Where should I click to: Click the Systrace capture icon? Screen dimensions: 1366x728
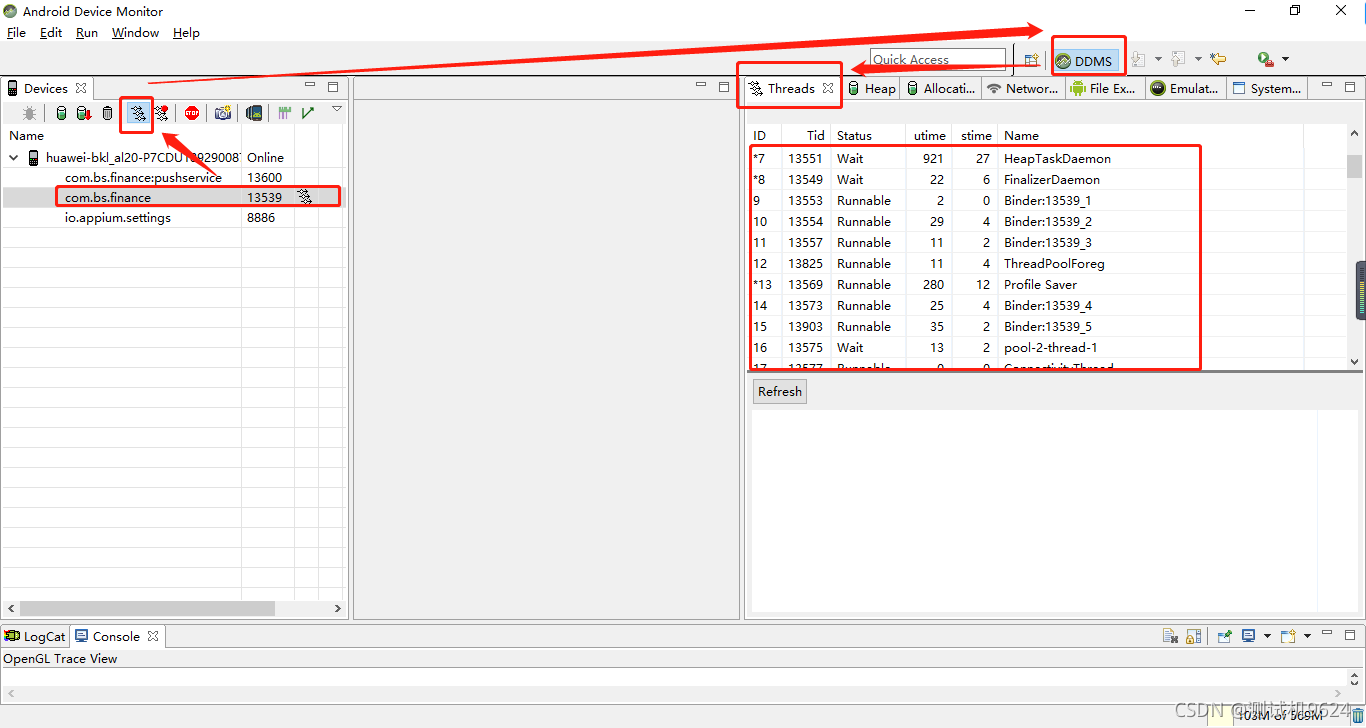285,113
